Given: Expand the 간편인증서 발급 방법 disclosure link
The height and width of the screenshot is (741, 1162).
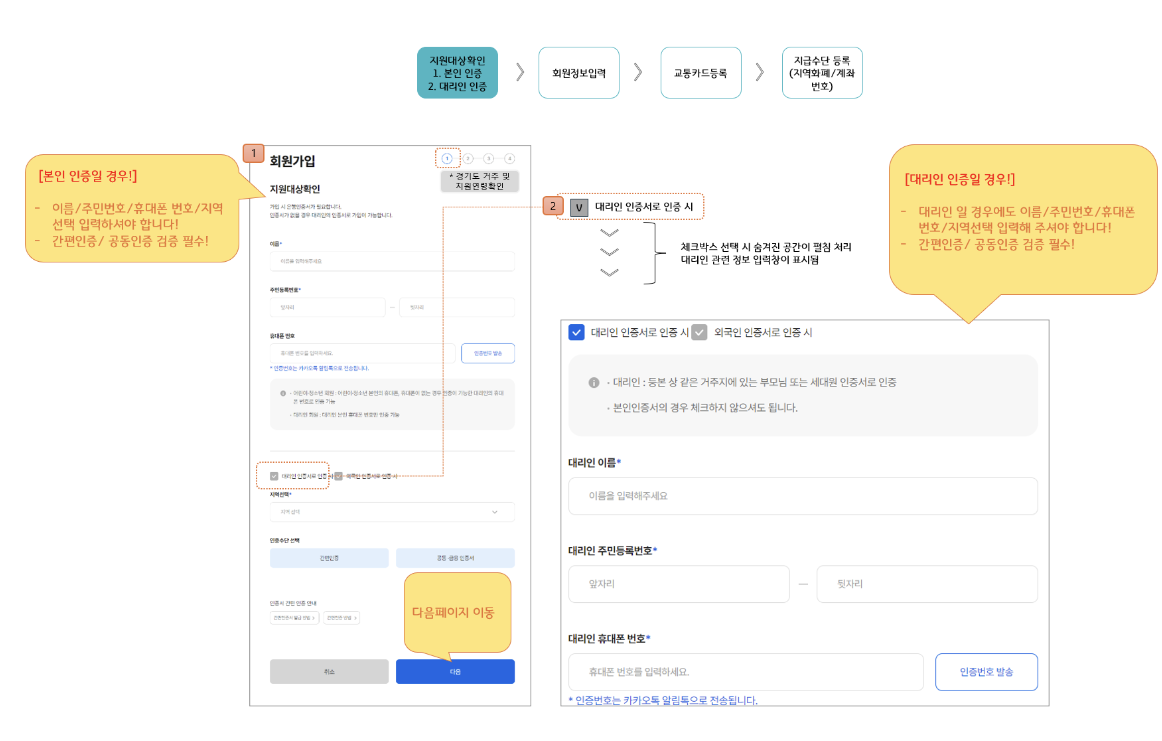Looking at the screenshot, I should (x=294, y=618).
